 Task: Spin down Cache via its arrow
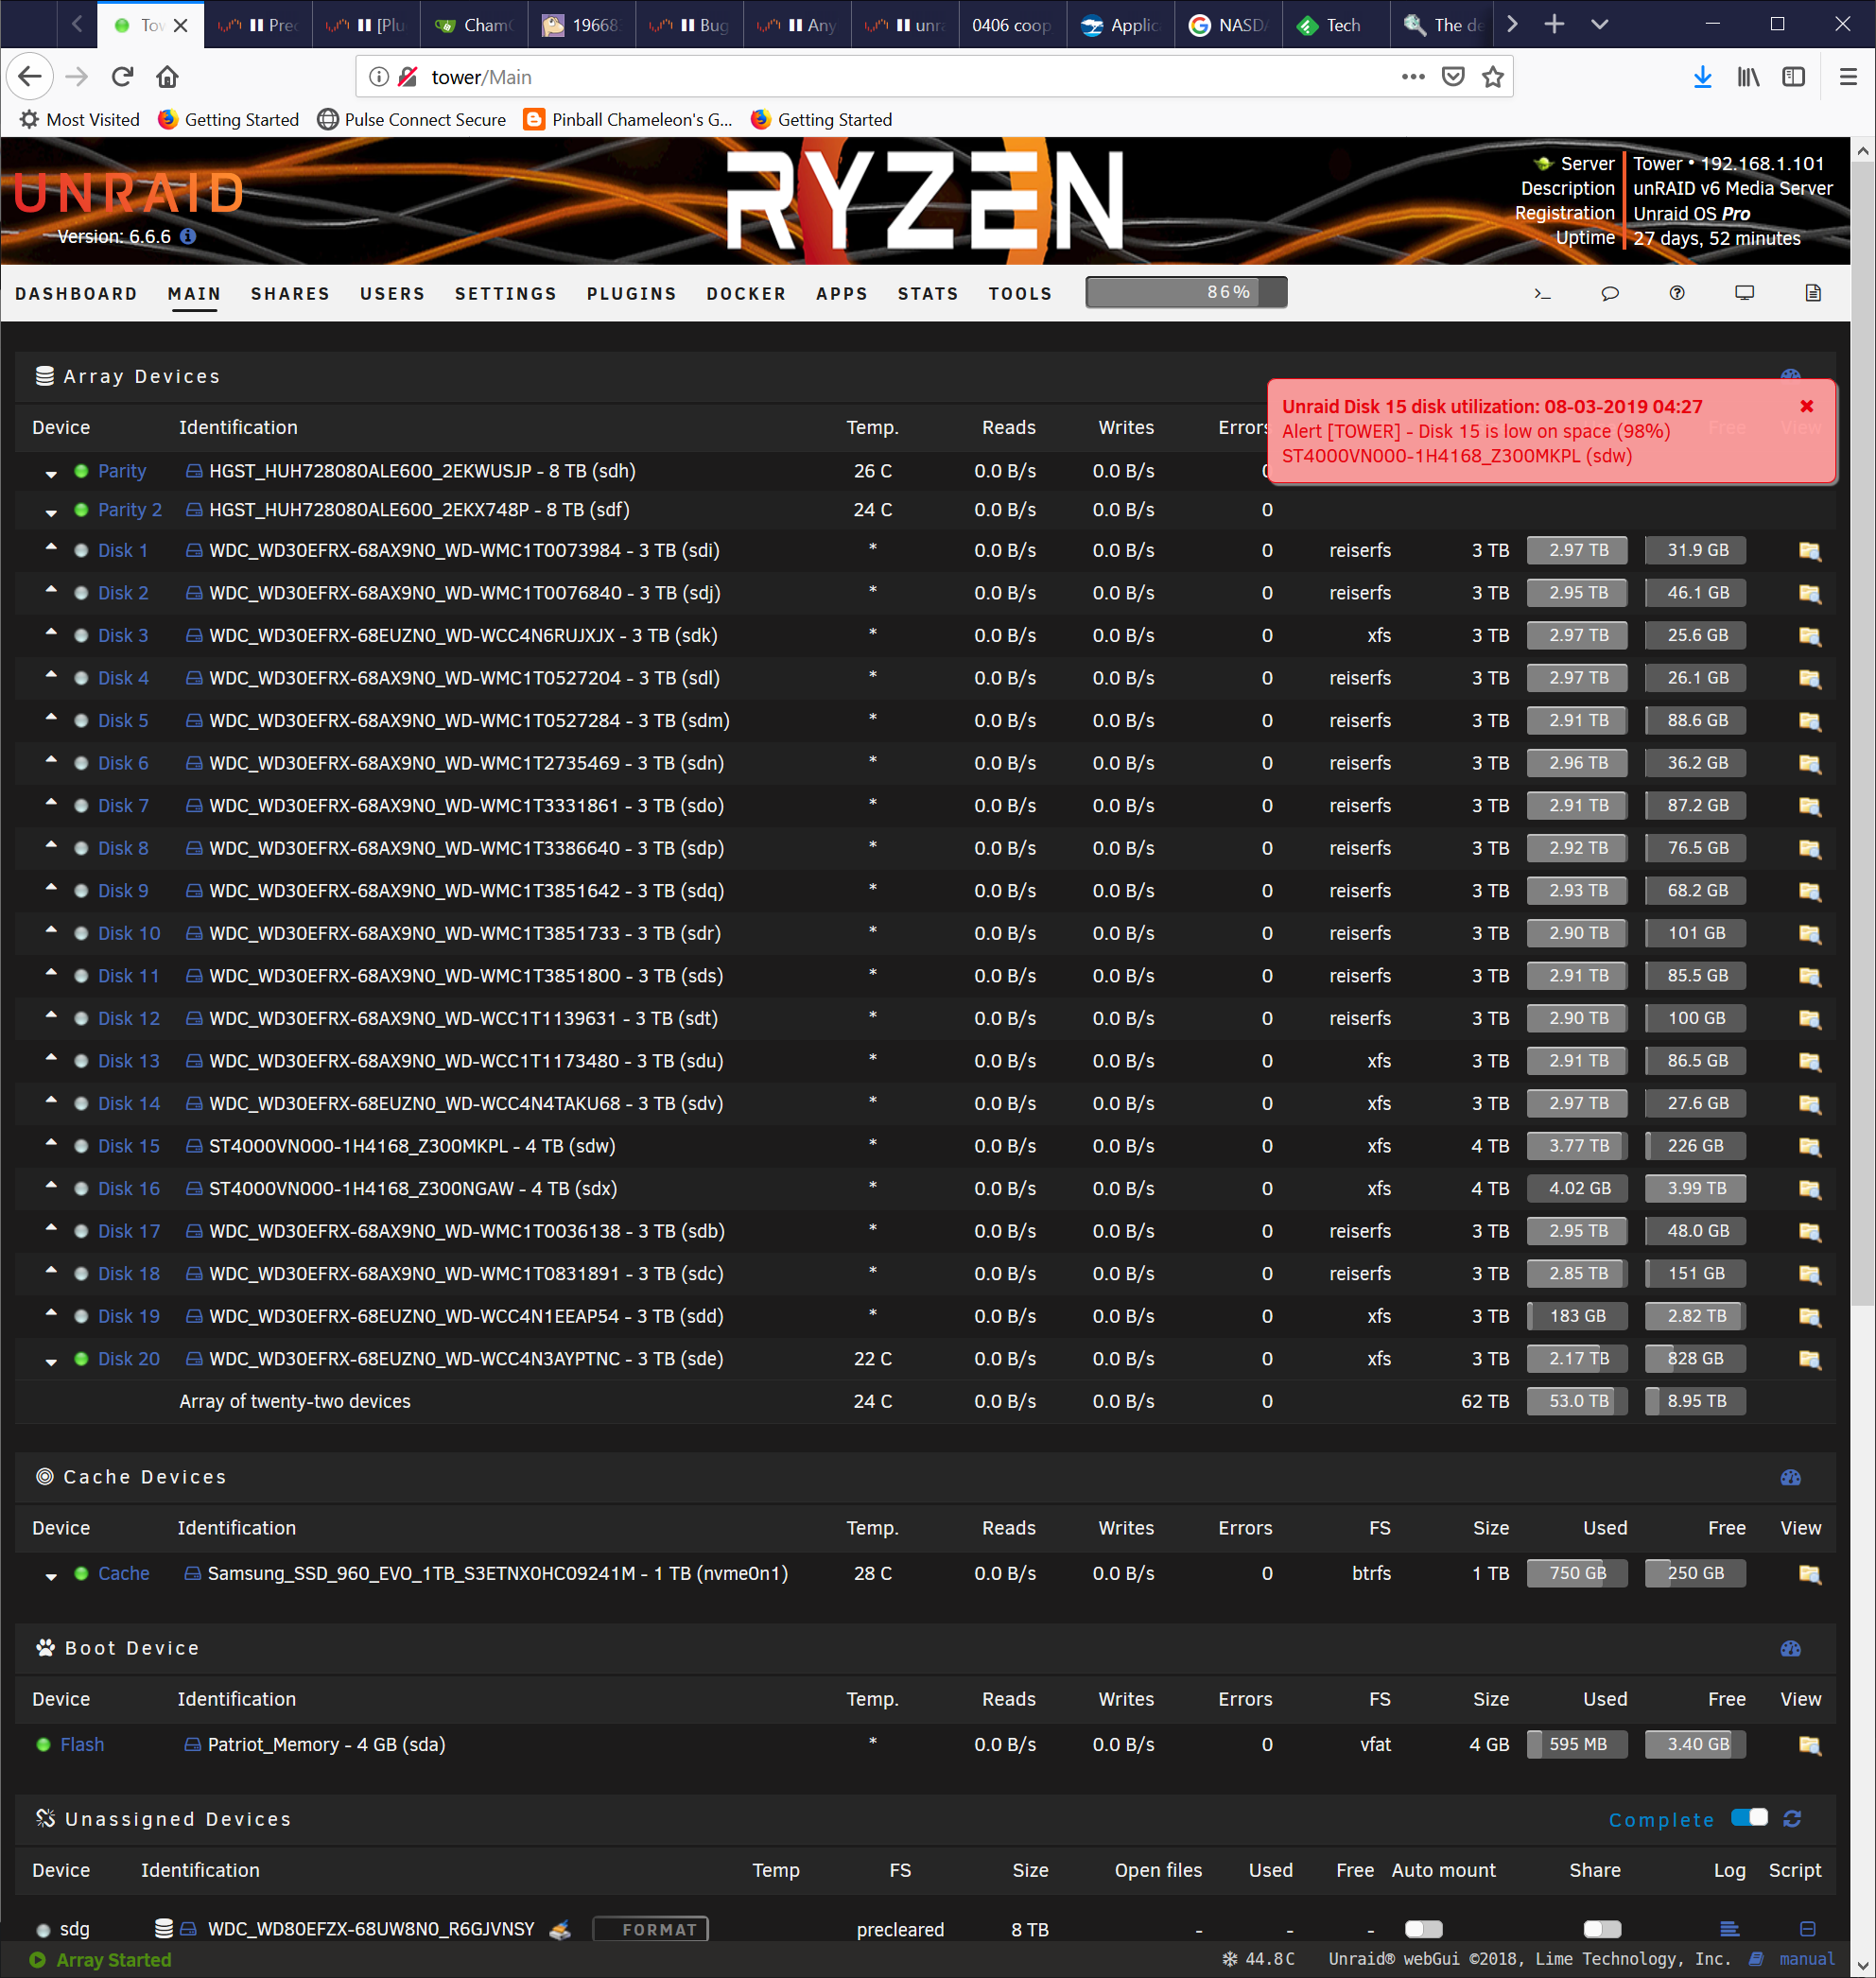51,1577
